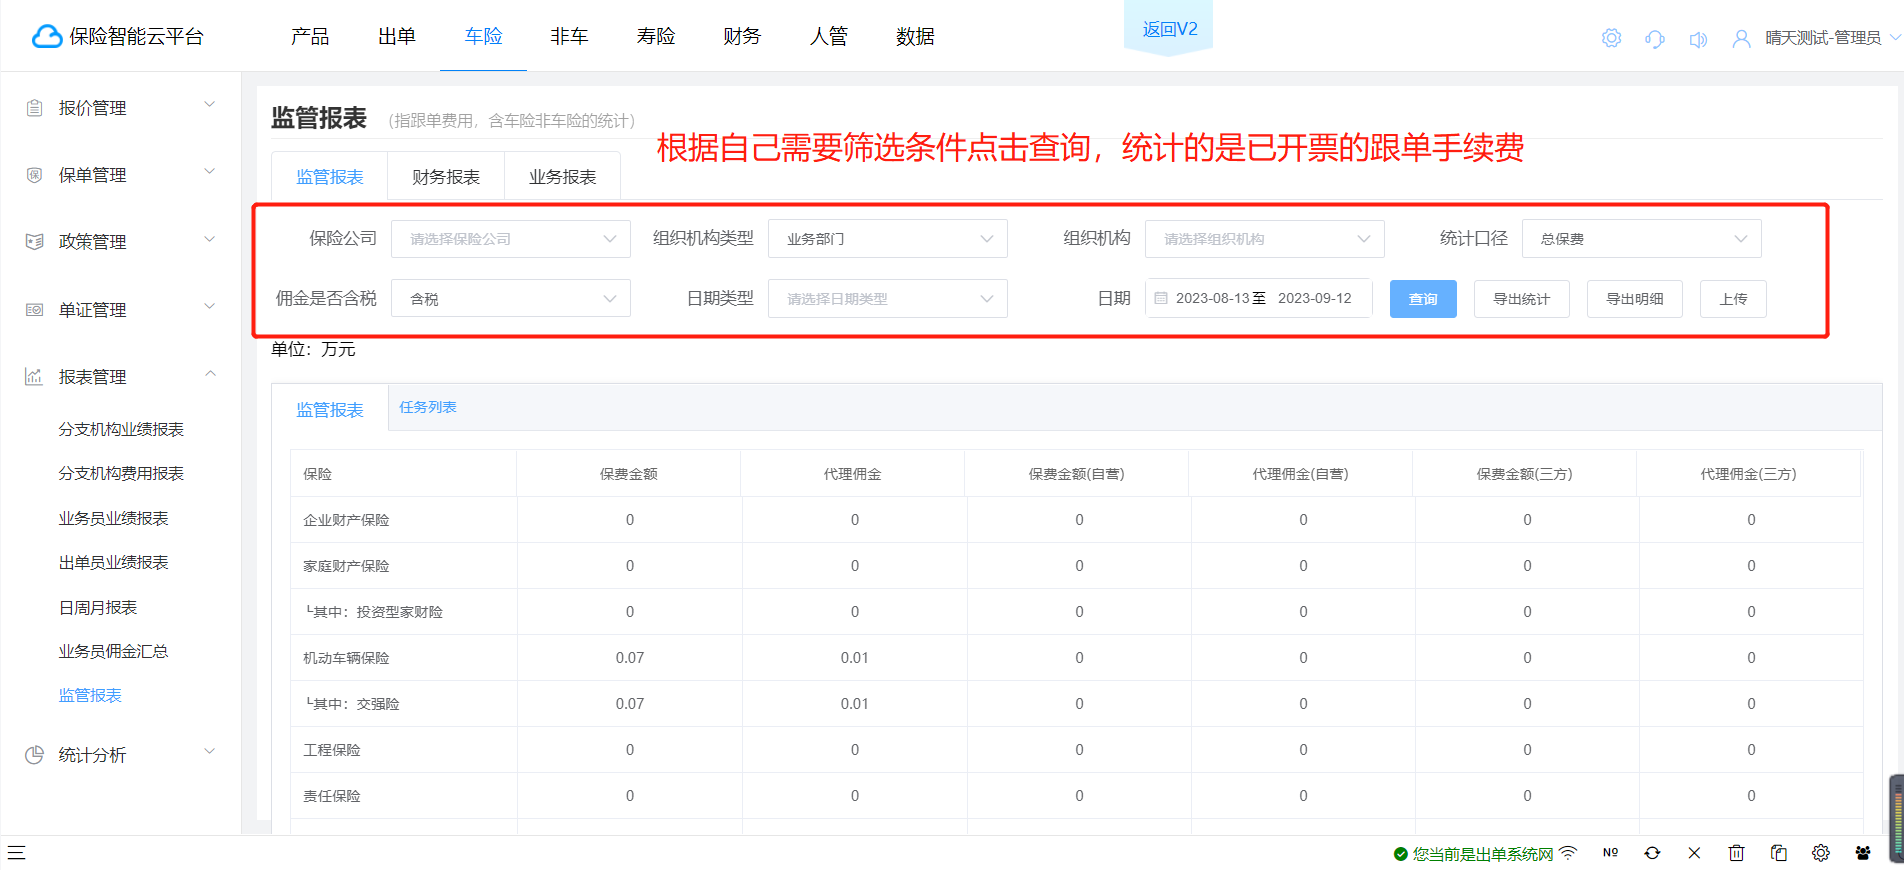Click the speaker announcement icon
1904x870 pixels.
click(1698, 39)
